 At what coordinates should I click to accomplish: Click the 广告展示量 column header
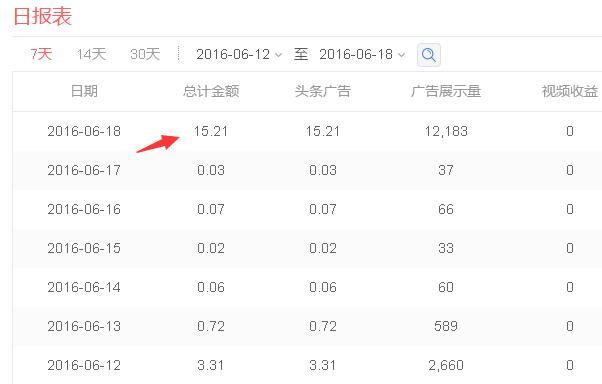click(x=446, y=91)
